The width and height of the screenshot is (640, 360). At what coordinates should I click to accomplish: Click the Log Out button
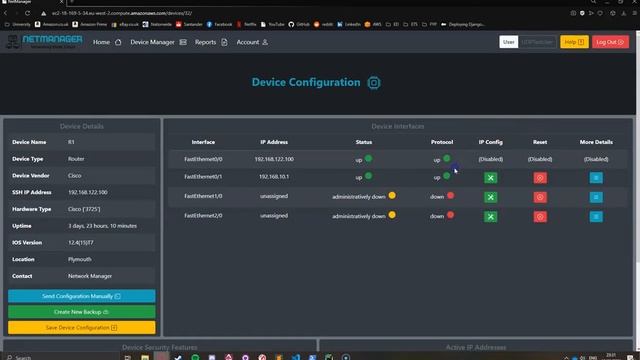pos(610,42)
